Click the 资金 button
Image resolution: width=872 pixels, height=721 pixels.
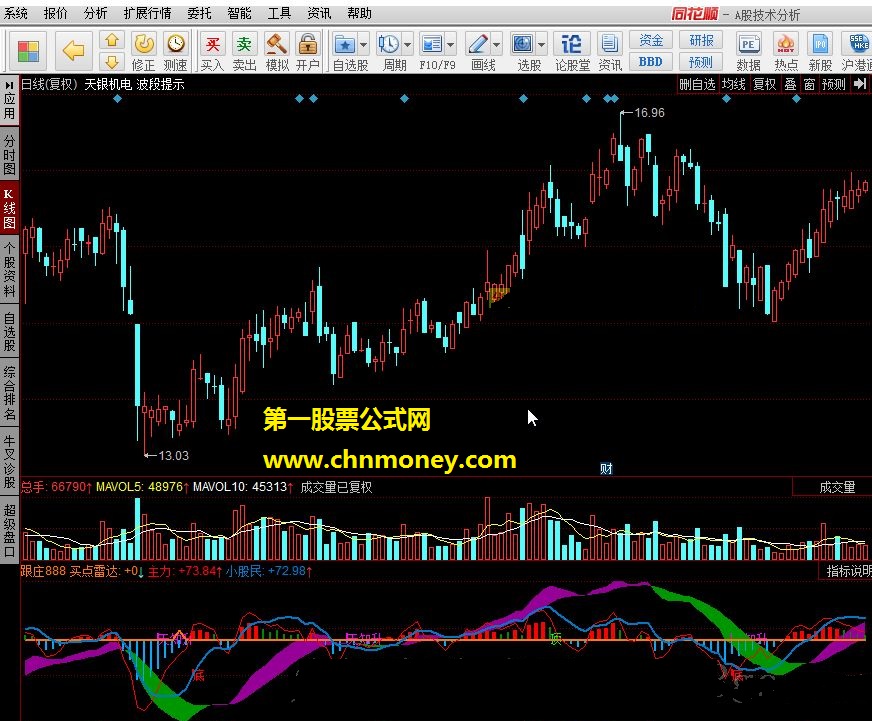651,41
